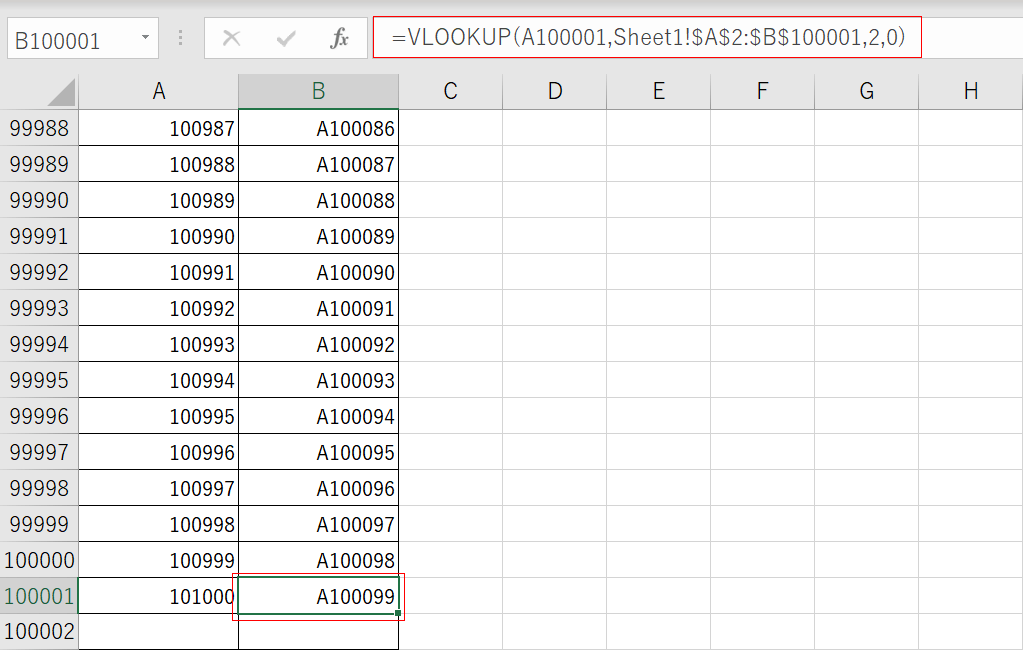Click cell containing 100989
This screenshot has width=1023, height=650.
point(159,200)
